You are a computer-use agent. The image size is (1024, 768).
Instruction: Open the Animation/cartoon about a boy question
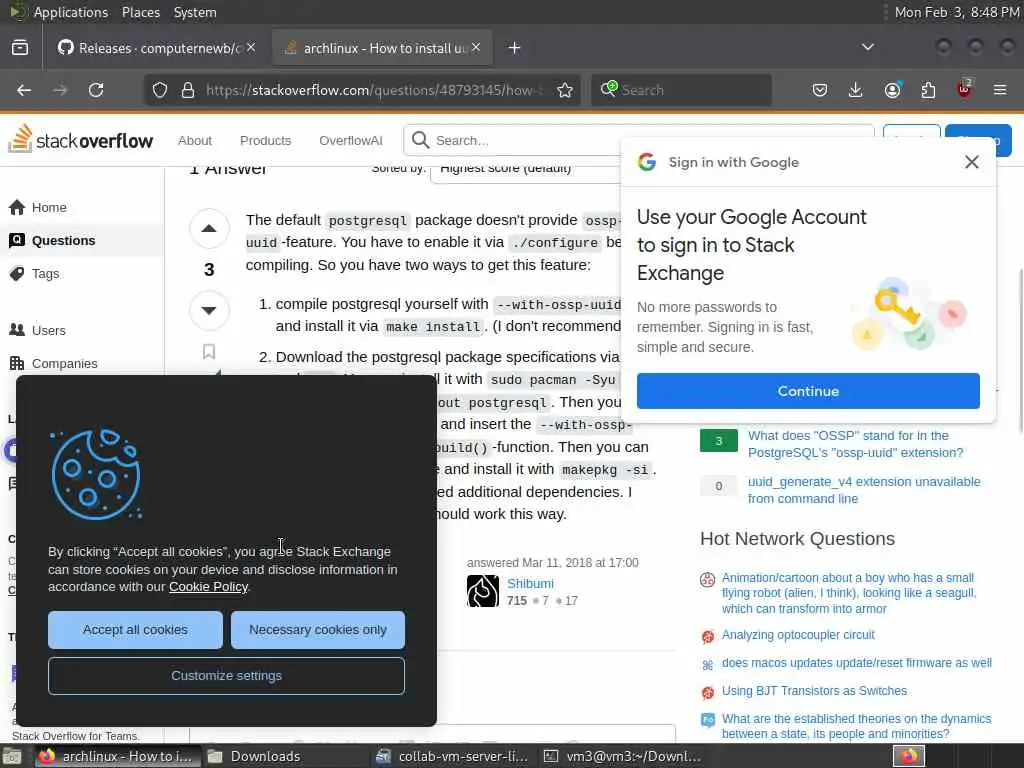pyautogui.click(x=849, y=593)
